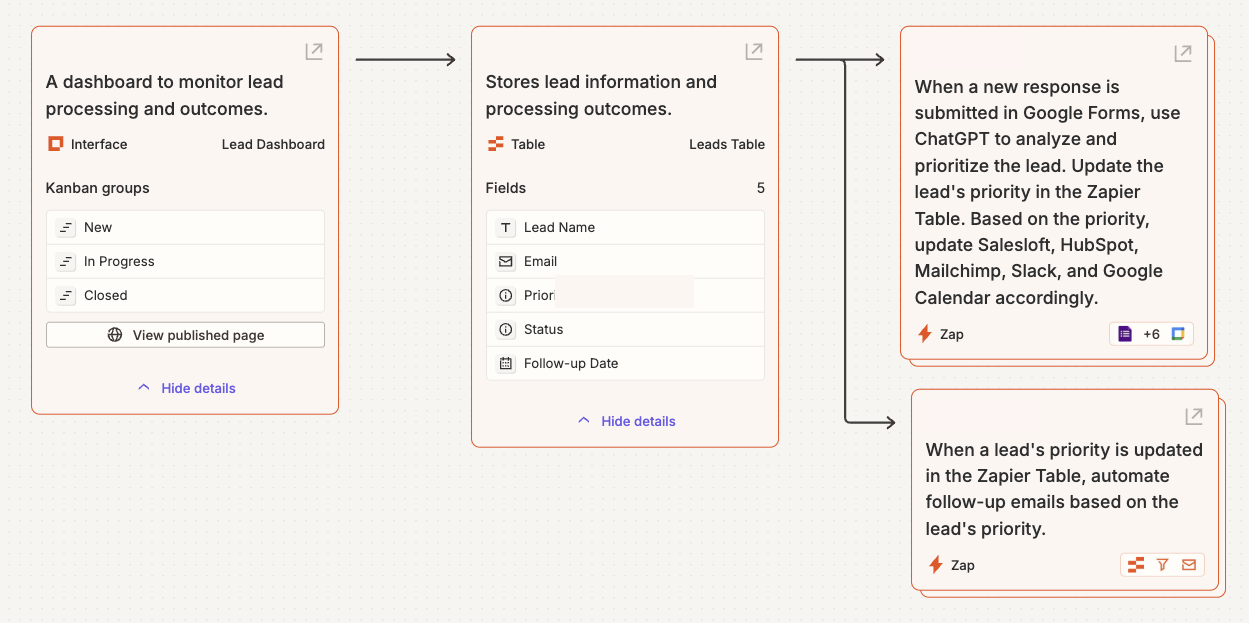Click the orange Interface icon
The image size is (1249, 623).
pos(56,144)
